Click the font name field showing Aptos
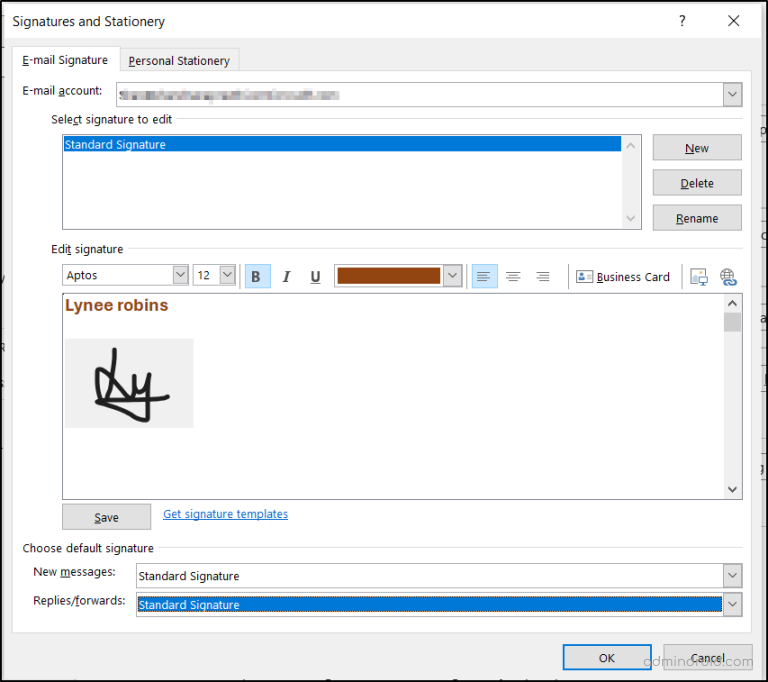768x682 pixels. coord(118,275)
